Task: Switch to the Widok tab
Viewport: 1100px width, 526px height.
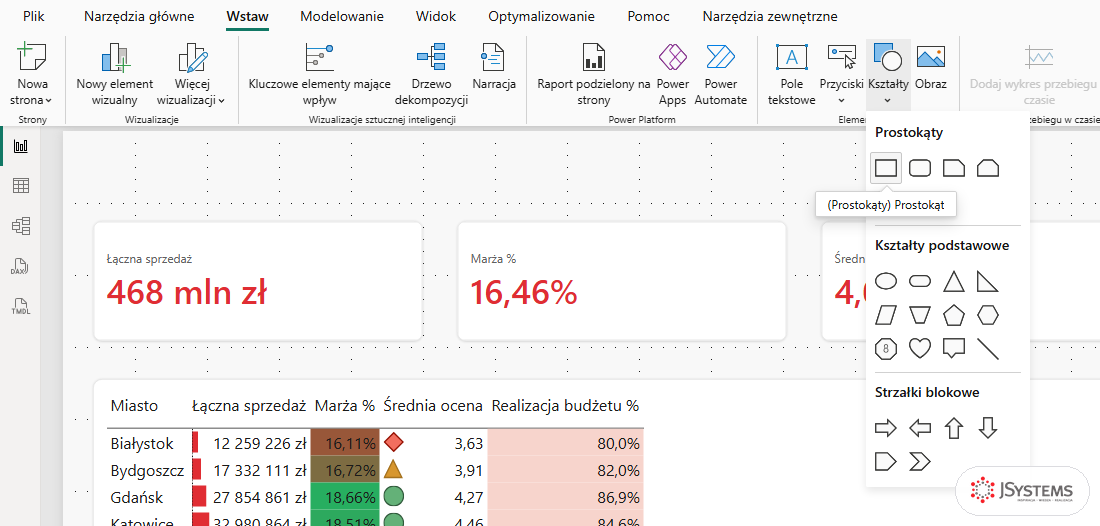Action: click(x=435, y=16)
